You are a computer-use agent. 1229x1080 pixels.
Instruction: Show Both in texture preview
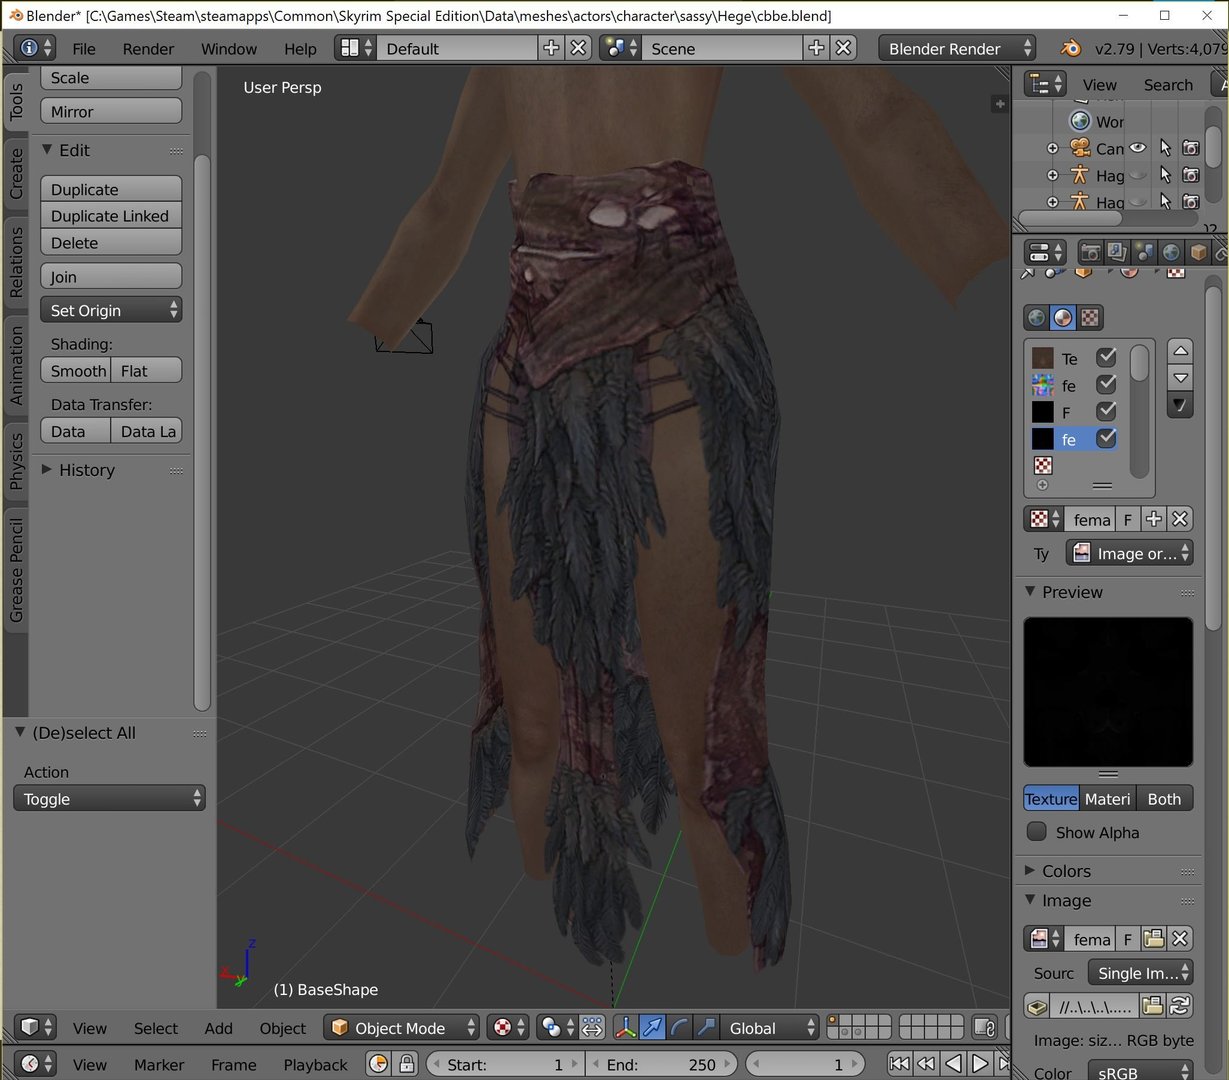coord(1165,798)
